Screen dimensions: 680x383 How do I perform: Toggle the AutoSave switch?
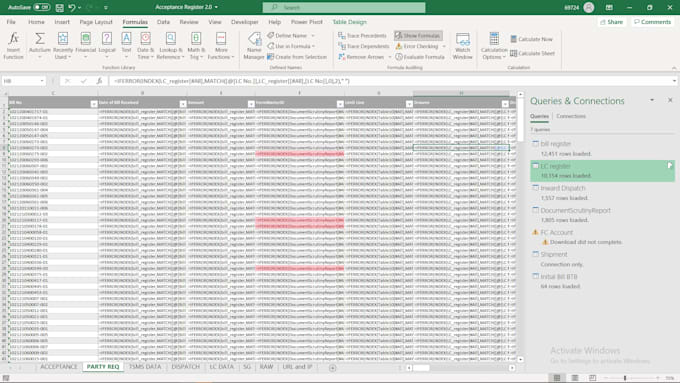pyautogui.click(x=42, y=7)
